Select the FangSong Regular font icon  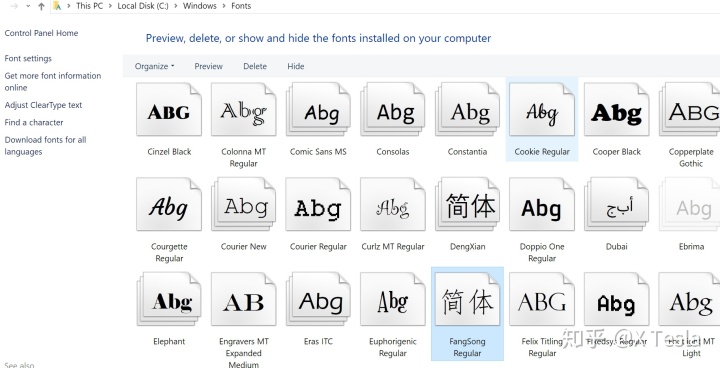(467, 299)
